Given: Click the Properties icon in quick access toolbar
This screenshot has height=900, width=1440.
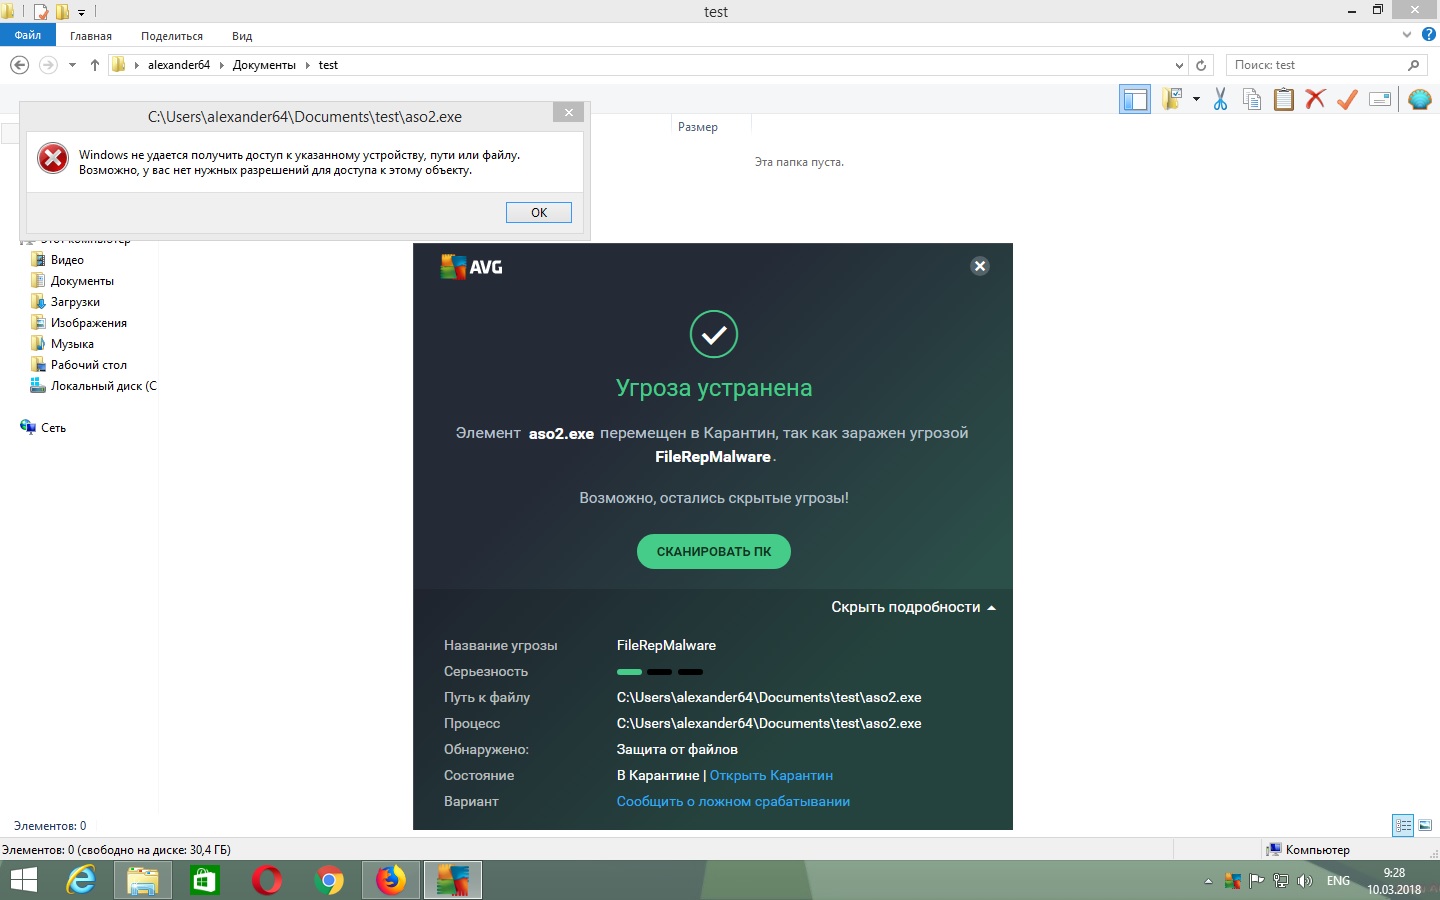Looking at the screenshot, I should click(41, 12).
